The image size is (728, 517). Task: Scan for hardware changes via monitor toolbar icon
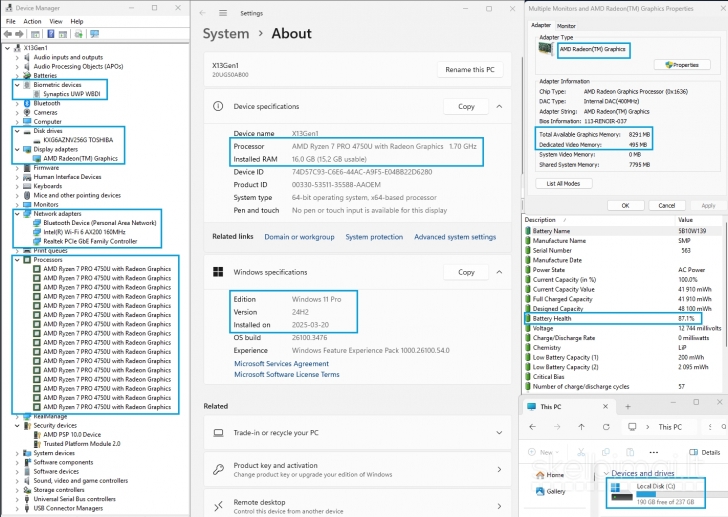click(94, 34)
